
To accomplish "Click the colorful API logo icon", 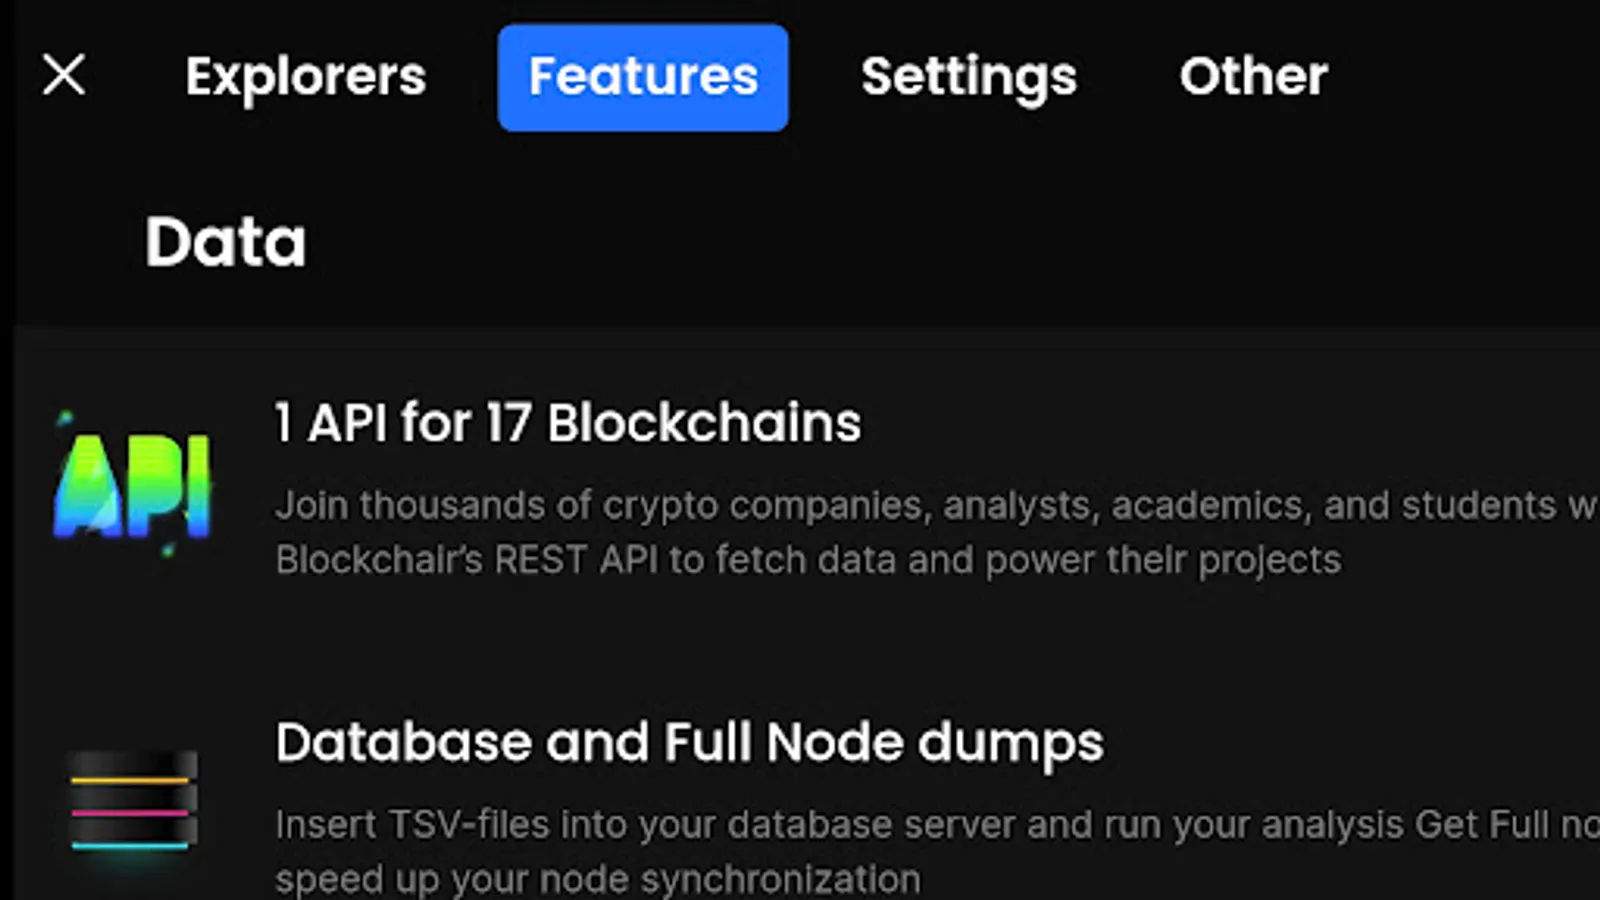I will point(132,486).
